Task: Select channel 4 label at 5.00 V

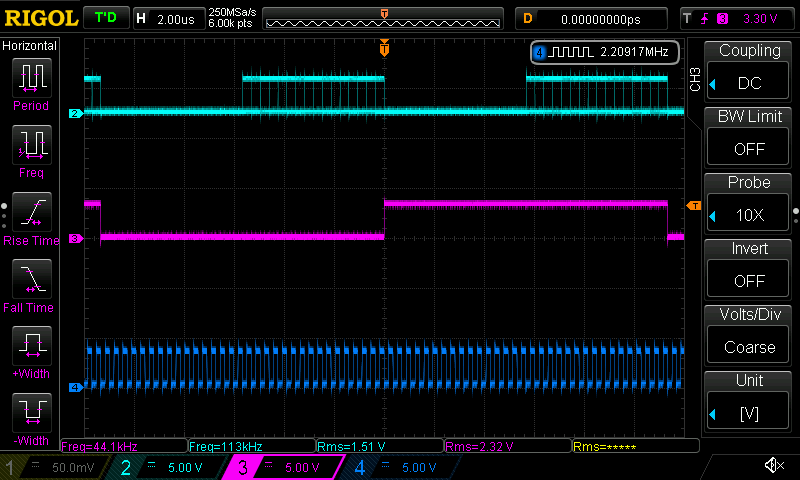Action: 401,467
